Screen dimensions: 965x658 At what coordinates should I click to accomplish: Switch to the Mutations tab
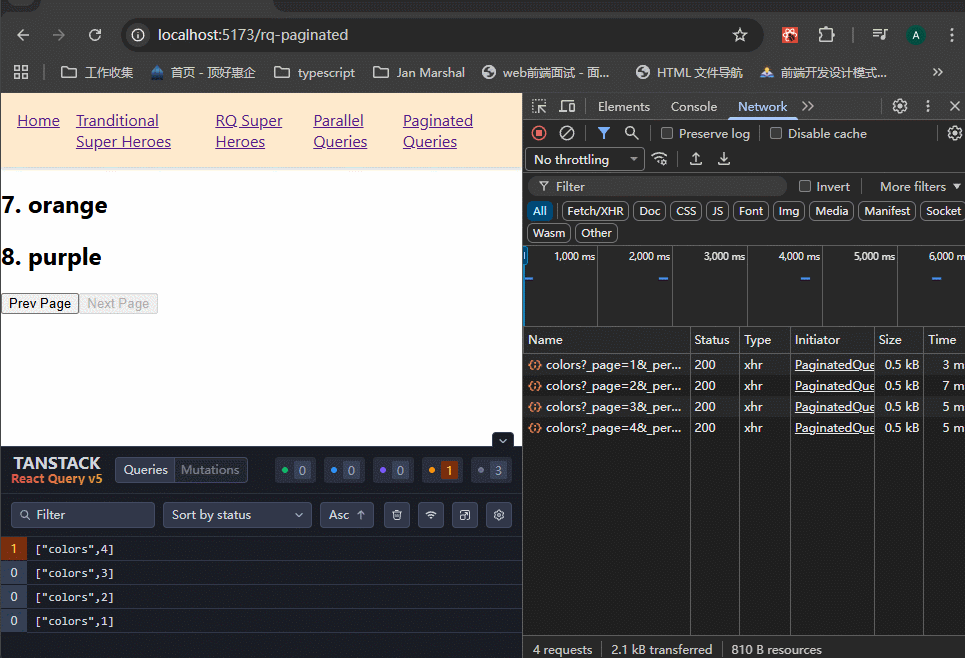click(210, 470)
